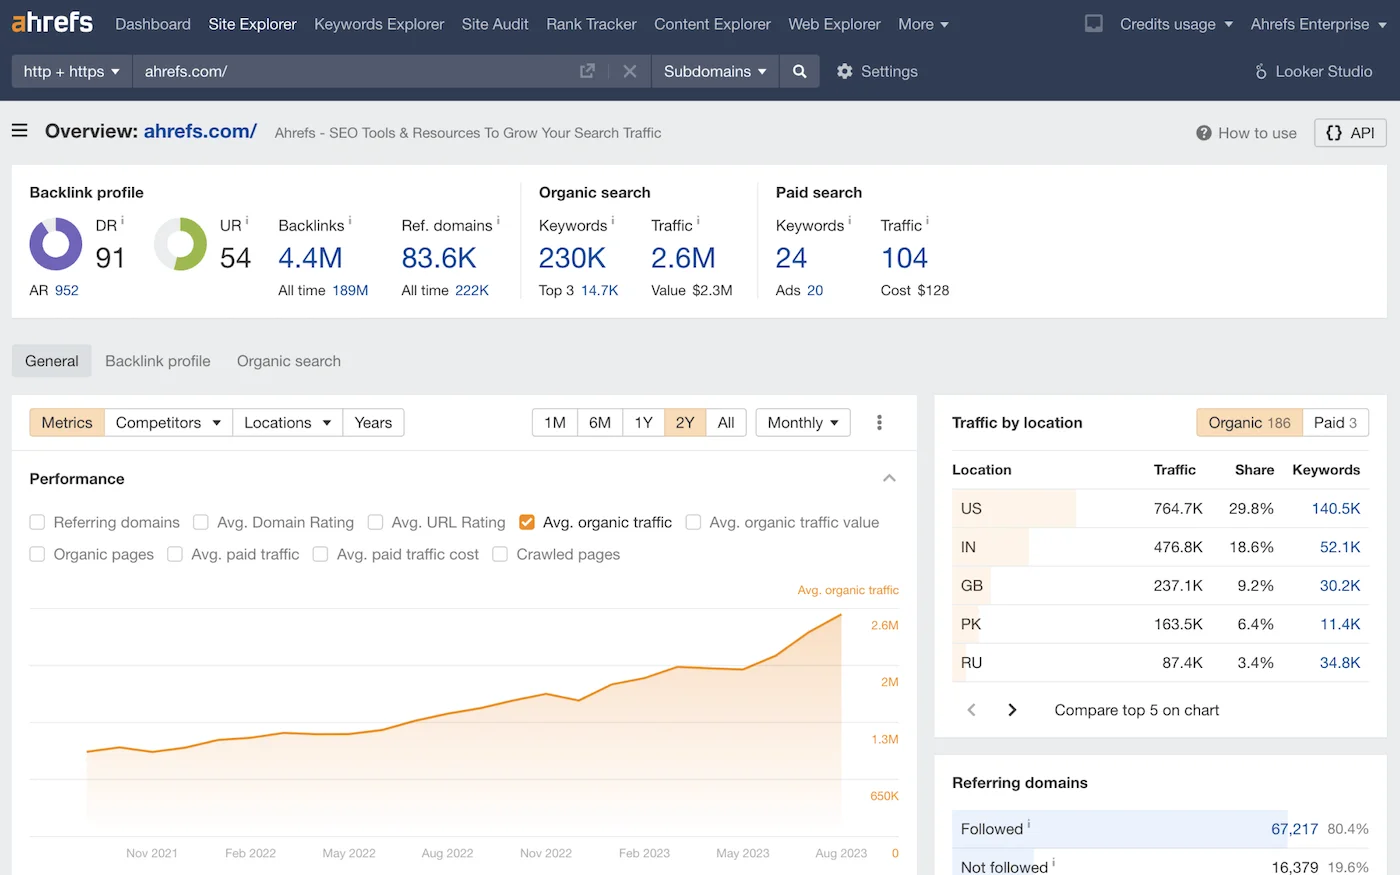The width and height of the screenshot is (1400, 875).
Task: Click Compare top 5 on chart
Action: pyautogui.click(x=1136, y=709)
